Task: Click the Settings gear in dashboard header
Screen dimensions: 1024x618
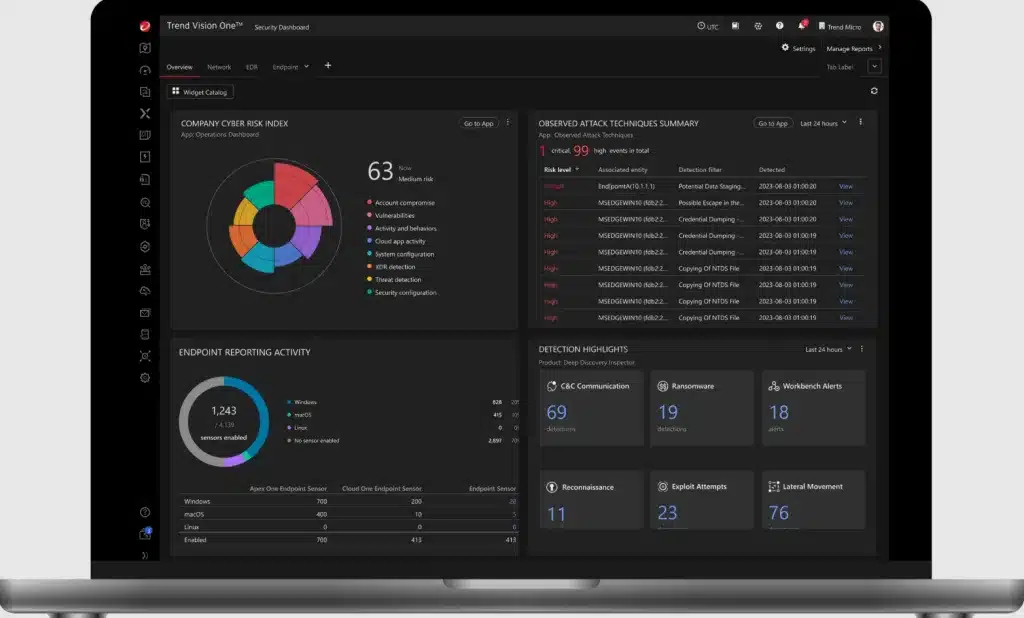Action: (785, 48)
